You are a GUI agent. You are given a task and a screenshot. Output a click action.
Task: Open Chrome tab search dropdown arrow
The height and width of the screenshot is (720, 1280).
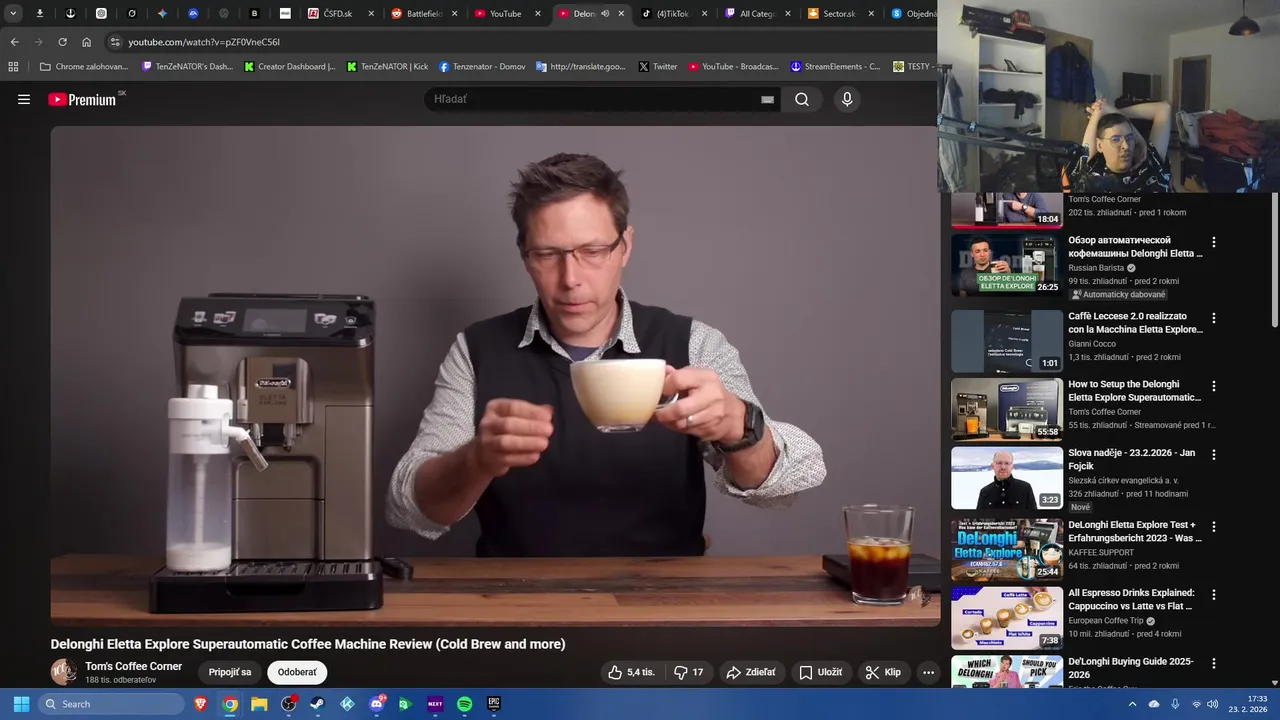(x=13, y=14)
